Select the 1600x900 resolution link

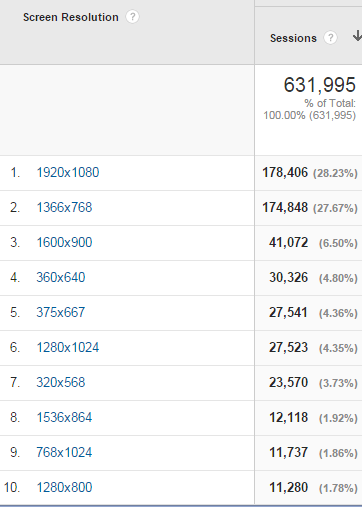pyautogui.click(x=64, y=242)
